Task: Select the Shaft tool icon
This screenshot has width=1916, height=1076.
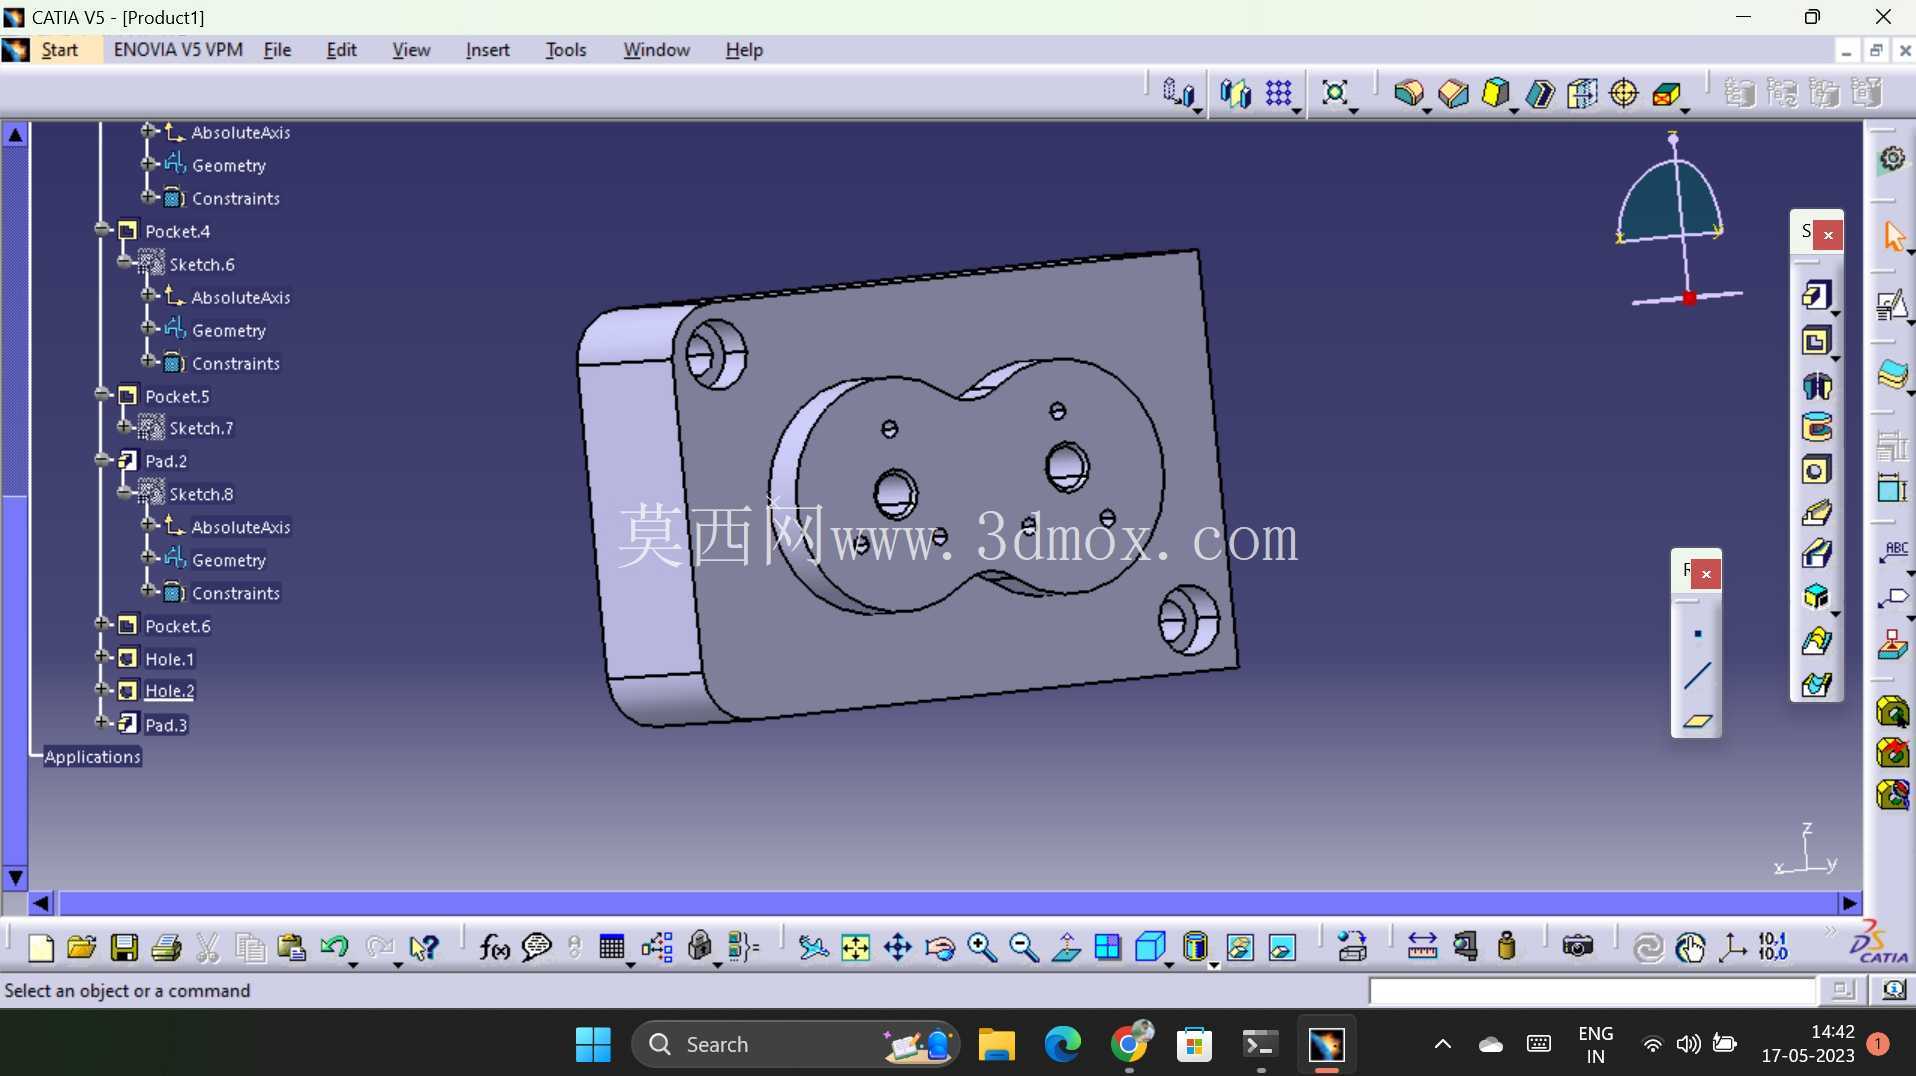Action: pyautogui.click(x=1816, y=385)
